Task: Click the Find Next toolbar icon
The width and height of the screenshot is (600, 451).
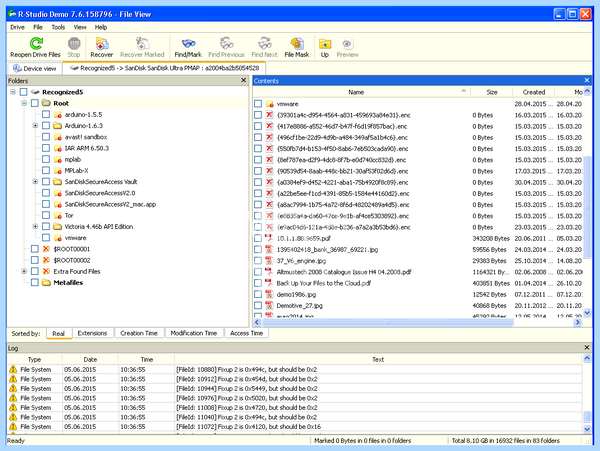Action: tap(264, 43)
